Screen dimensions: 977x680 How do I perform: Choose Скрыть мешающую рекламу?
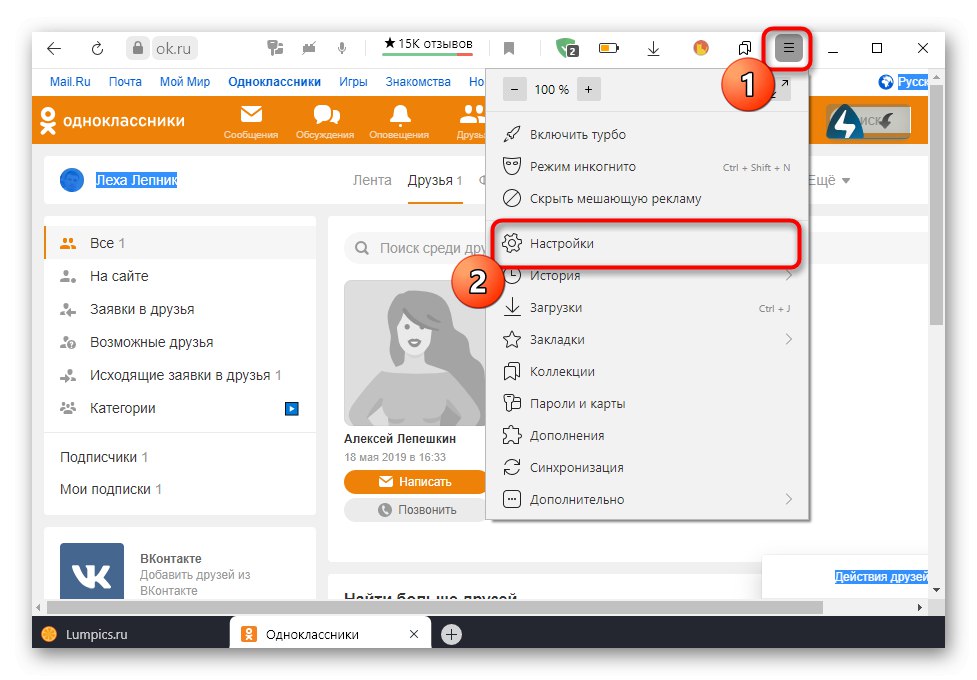647,198
